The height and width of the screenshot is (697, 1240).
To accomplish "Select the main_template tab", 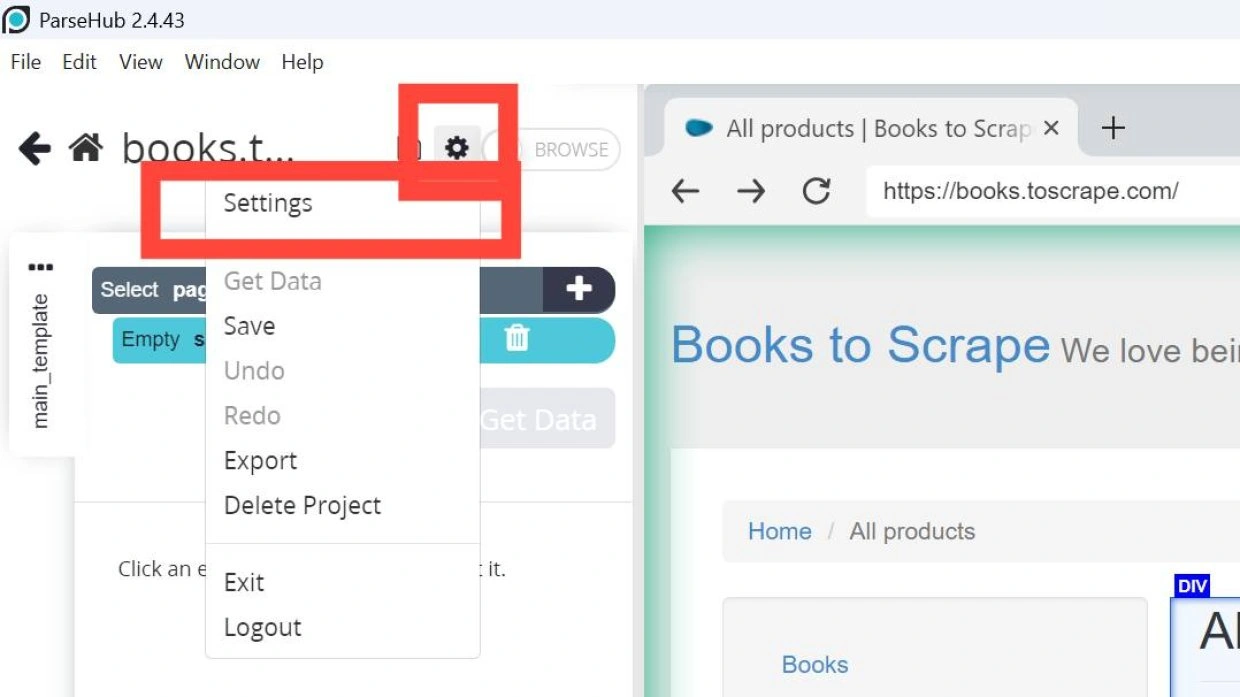I will click(x=41, y=361).
